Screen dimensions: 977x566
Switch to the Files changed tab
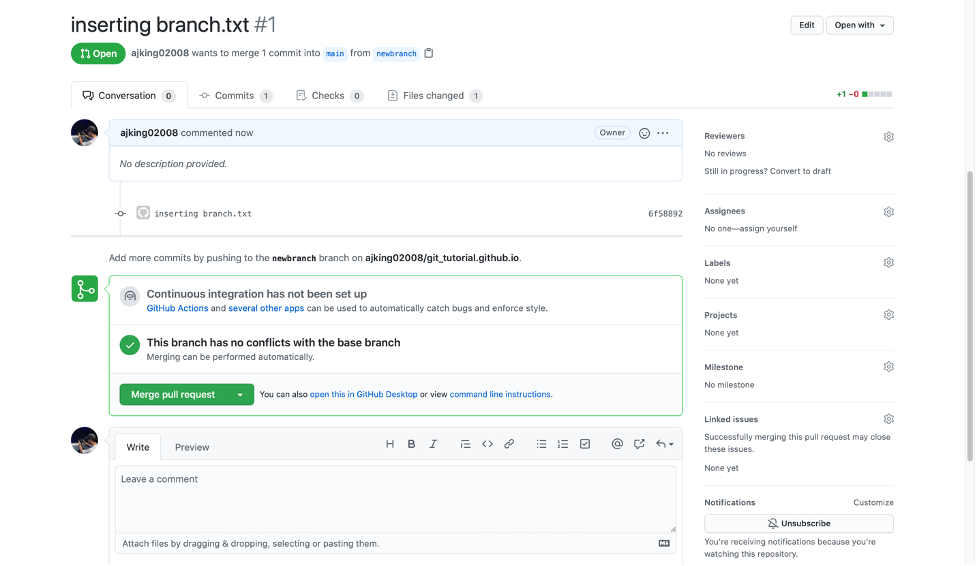[x=434, y=96]
